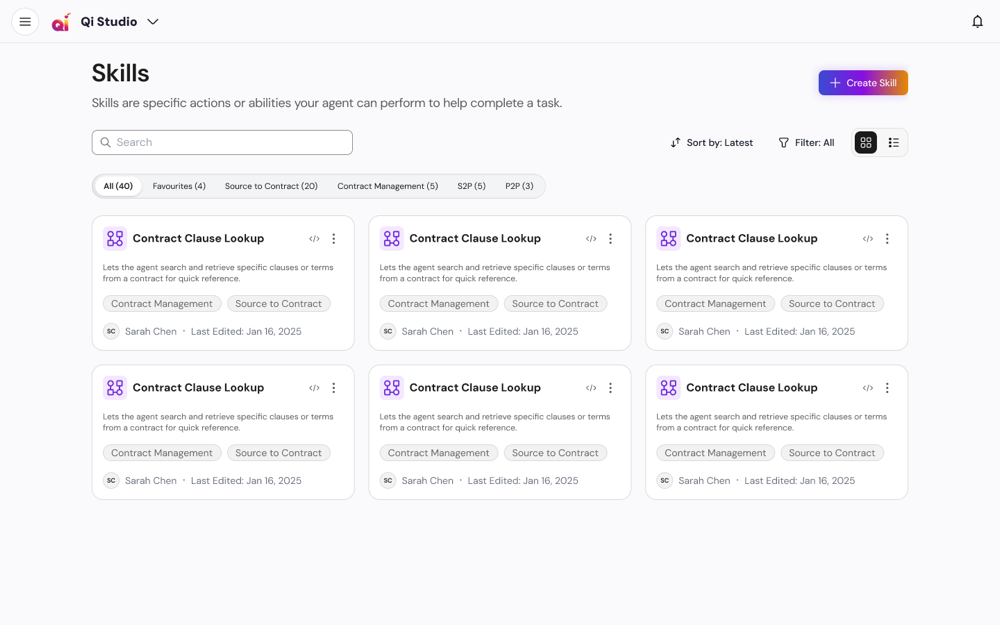Select the S2P (5) tab

pos(471,186)
